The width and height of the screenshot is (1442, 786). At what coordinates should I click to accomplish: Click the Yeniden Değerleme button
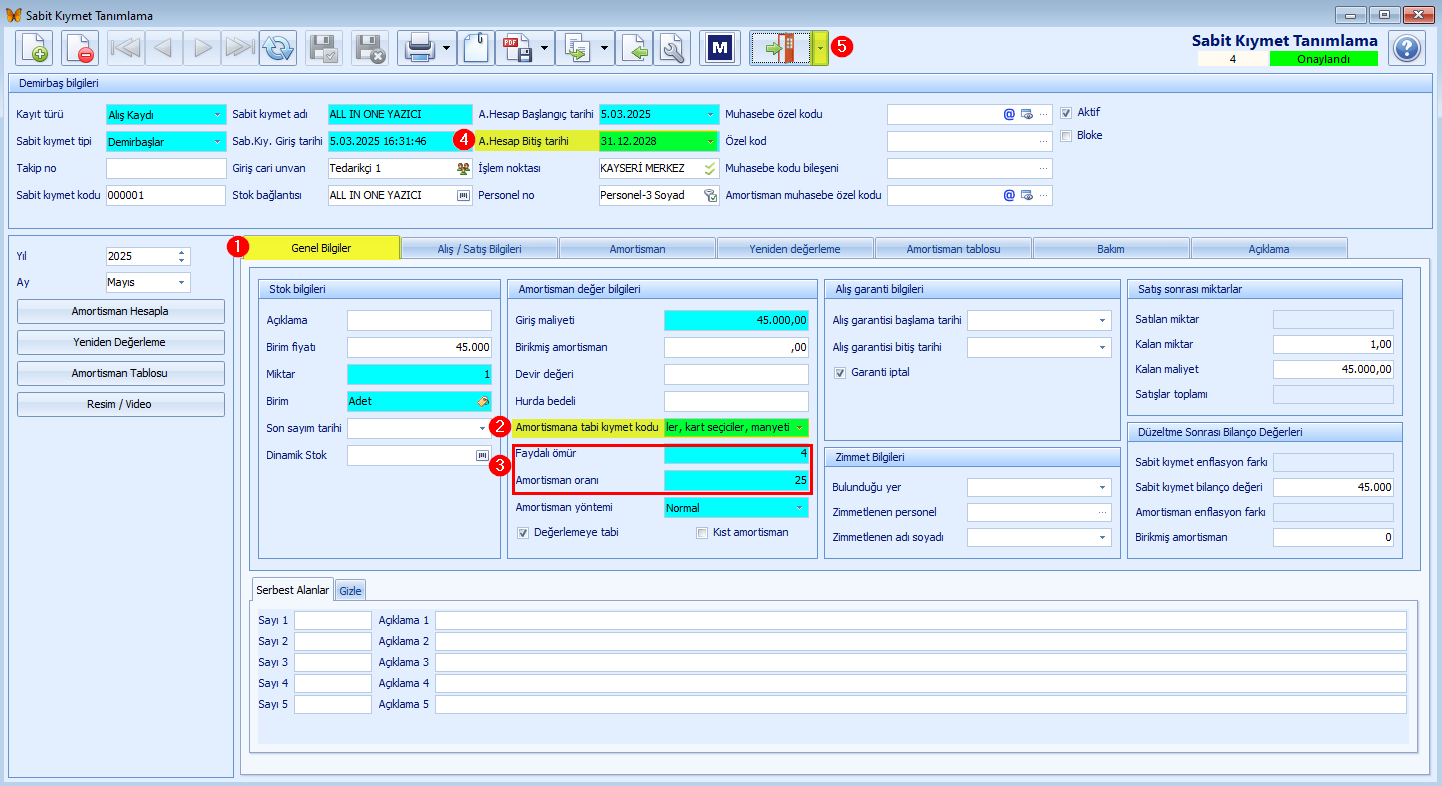coord(120,342)
